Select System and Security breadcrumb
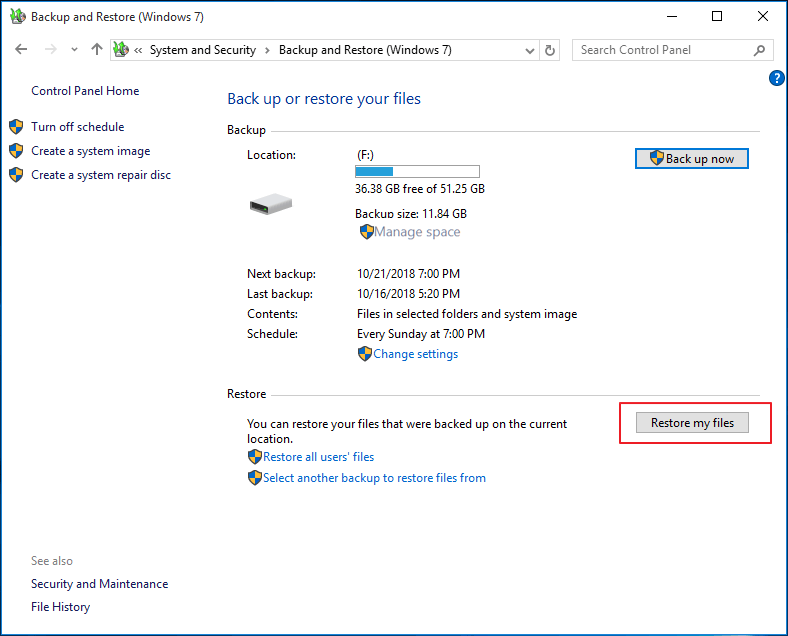Screen dimensions: 788x636 (202, 50)
